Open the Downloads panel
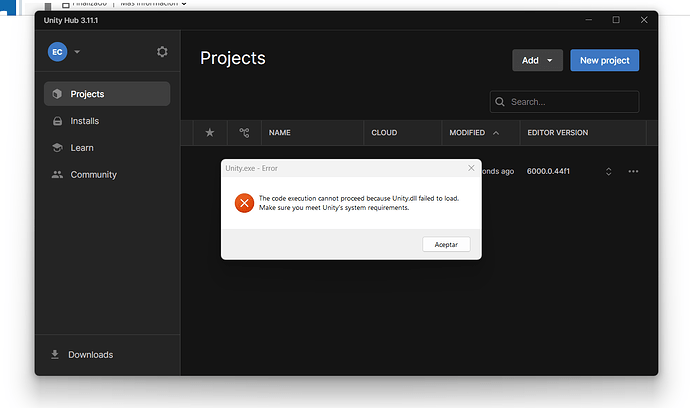This screenshot has height=408, width=690. point(89,355)
